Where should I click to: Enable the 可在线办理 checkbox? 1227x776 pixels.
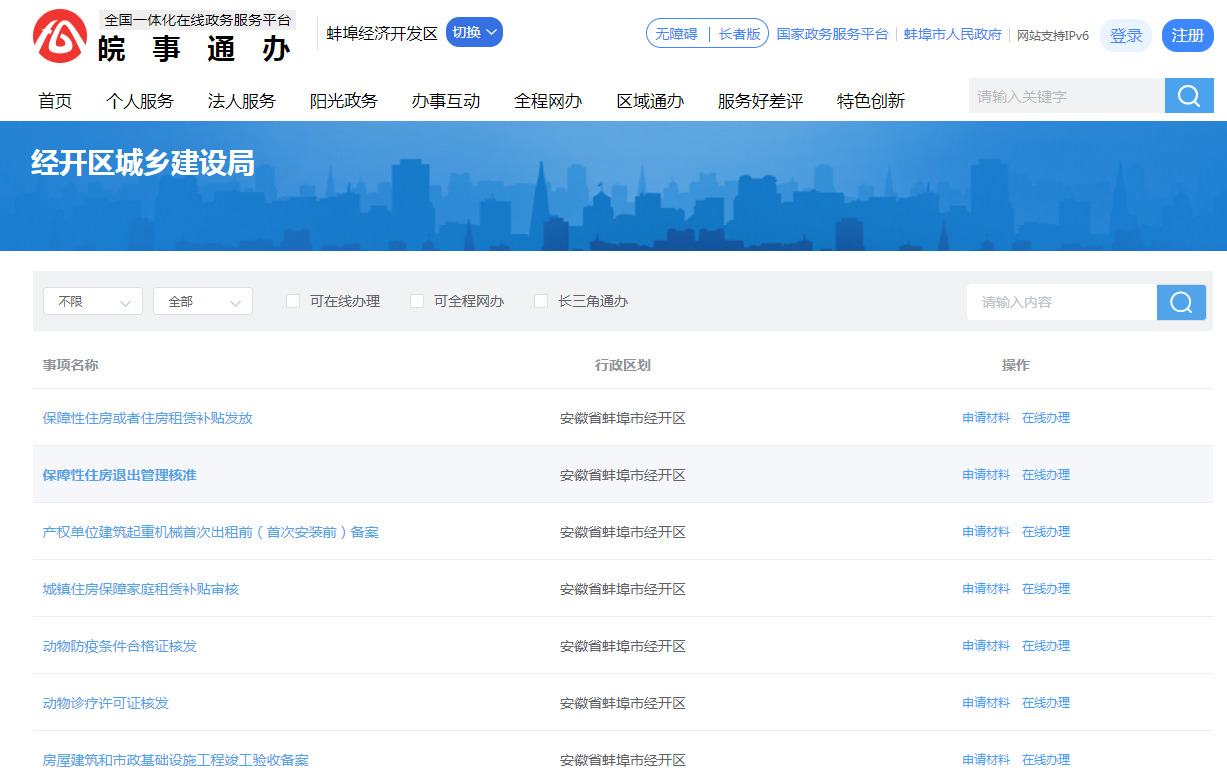point(293,301)
